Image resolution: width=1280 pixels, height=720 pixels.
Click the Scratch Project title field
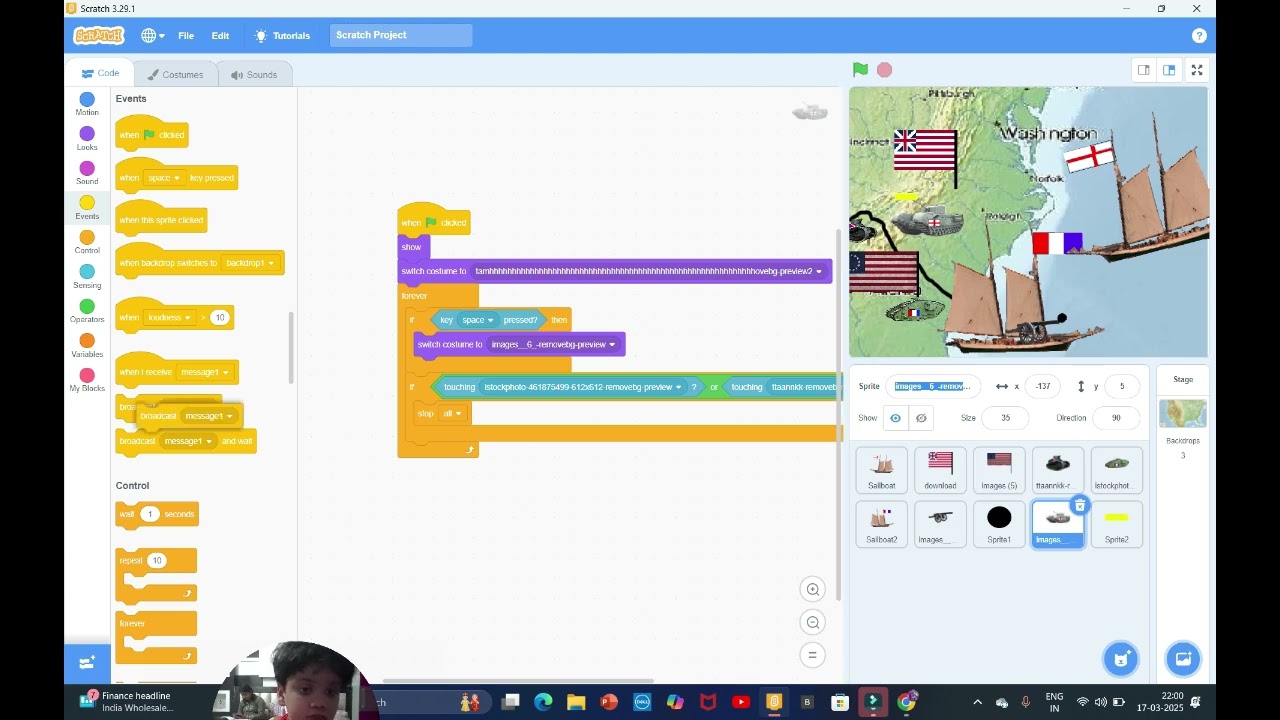401,35
